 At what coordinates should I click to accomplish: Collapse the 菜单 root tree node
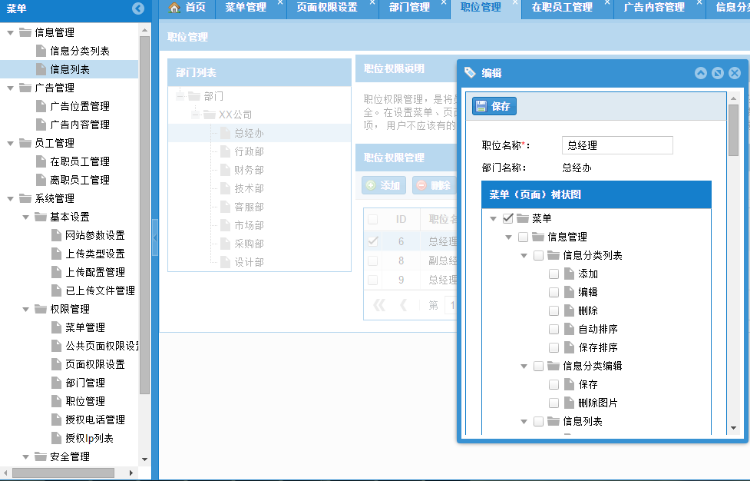[x=493, y=219]
